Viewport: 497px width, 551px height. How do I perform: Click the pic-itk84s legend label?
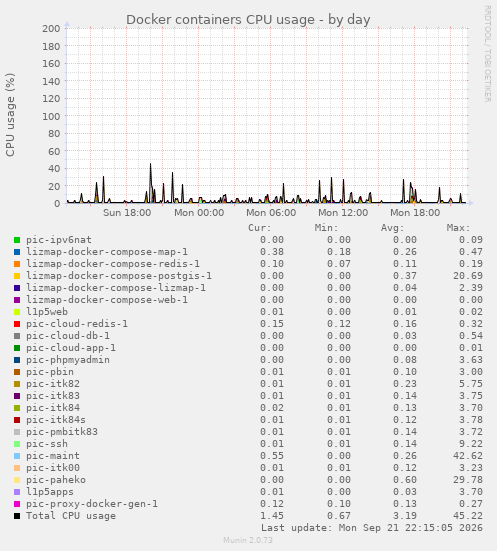(x=56, y=420)
